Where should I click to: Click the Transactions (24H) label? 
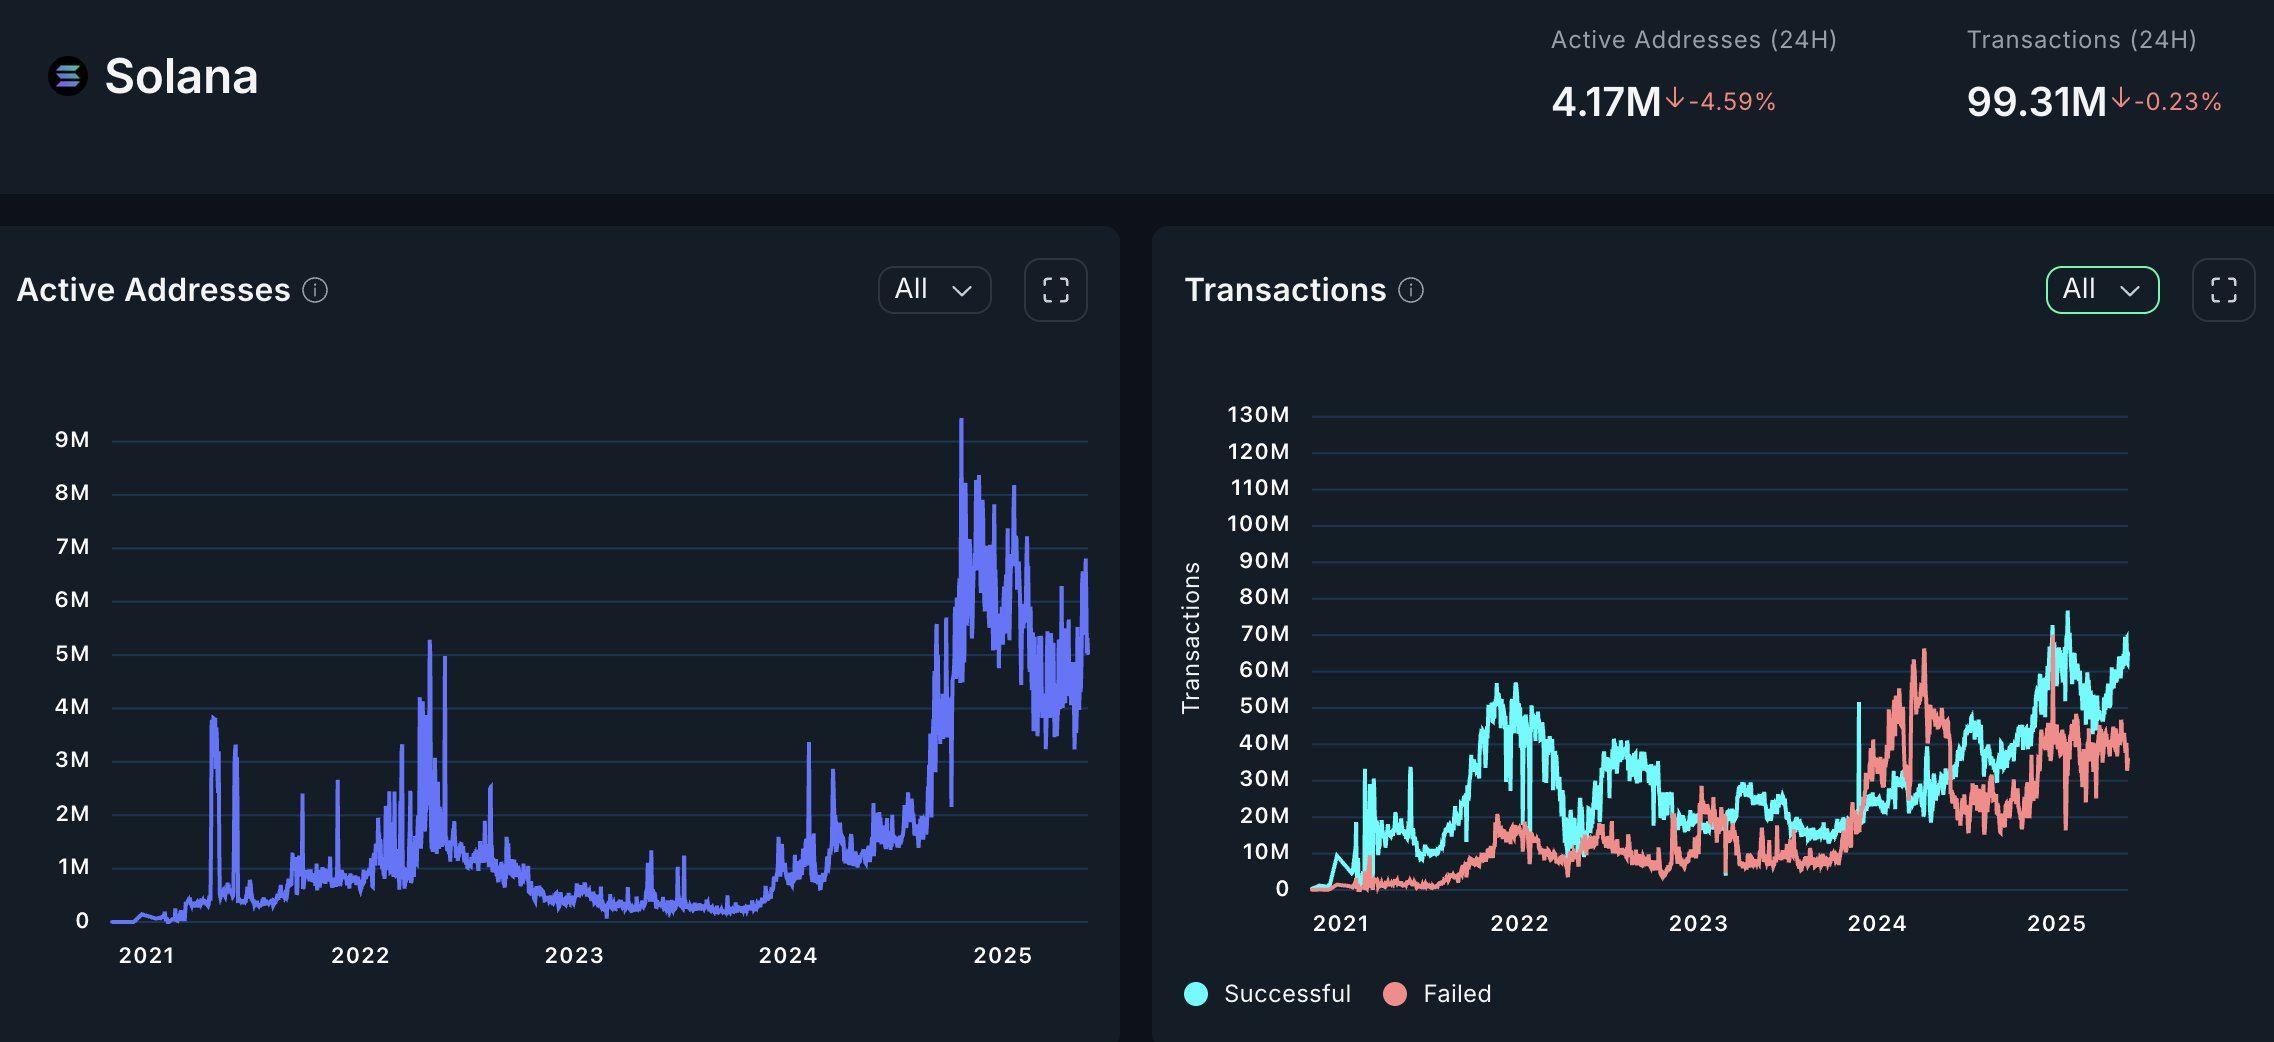[2082, 40]
